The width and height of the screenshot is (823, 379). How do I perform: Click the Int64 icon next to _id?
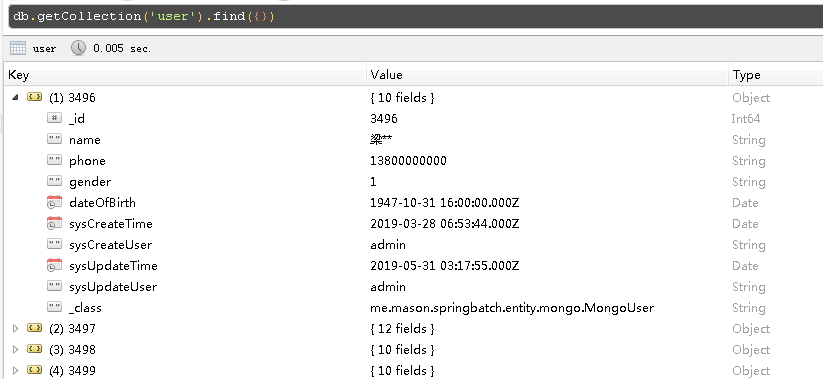[x=55, y=118]
